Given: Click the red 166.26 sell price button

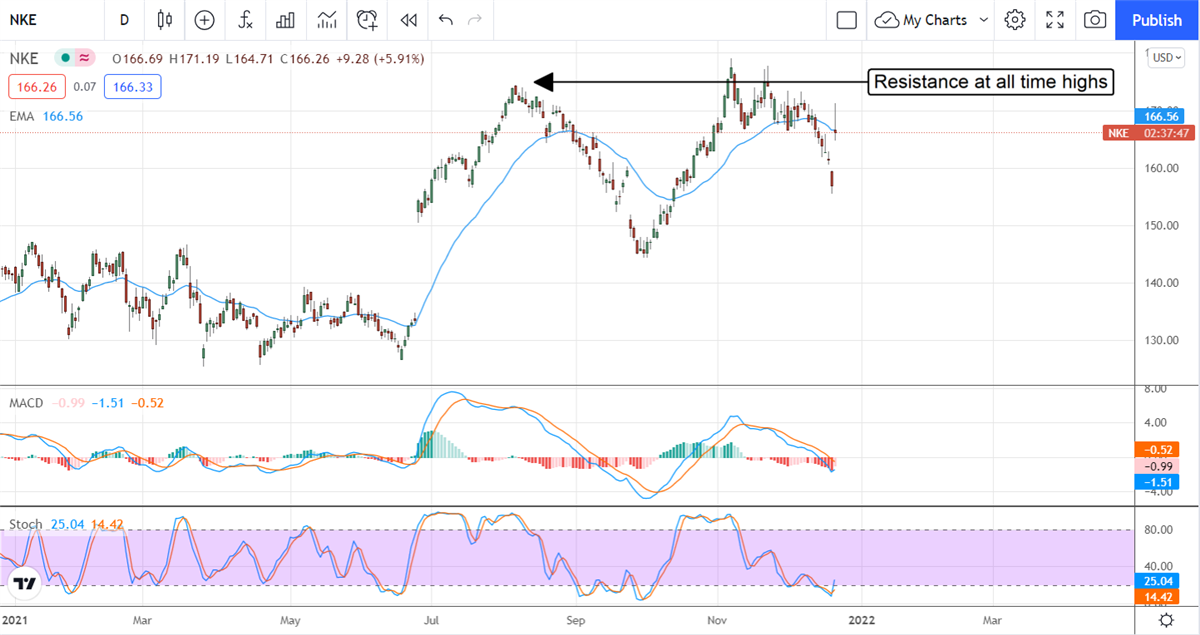Looking at the screenshot, I should click(x=36, y=88).
